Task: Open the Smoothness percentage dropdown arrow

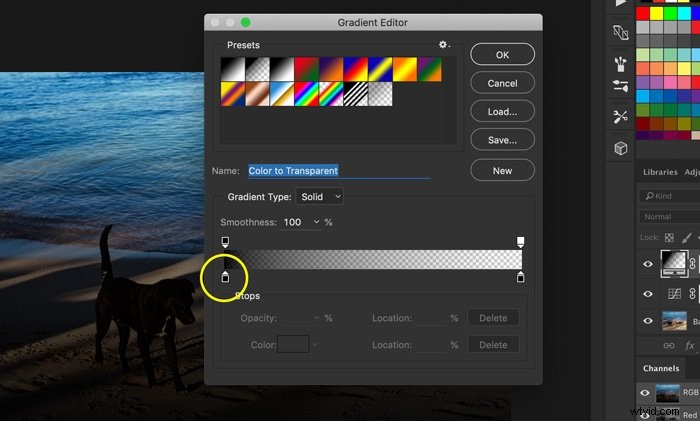Action: (x=317, y=222)
